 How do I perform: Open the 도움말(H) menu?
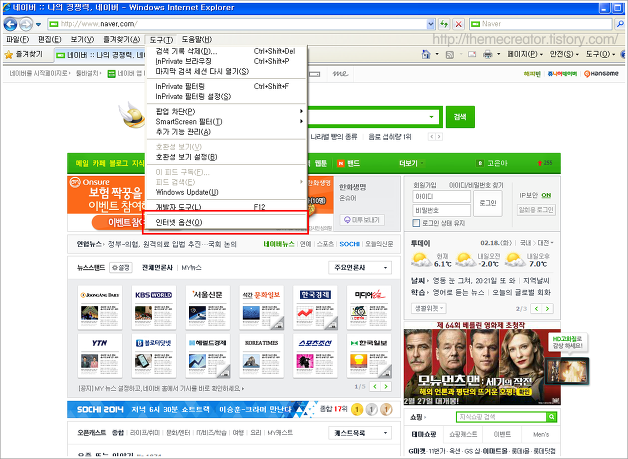click(x=197, y=39)
